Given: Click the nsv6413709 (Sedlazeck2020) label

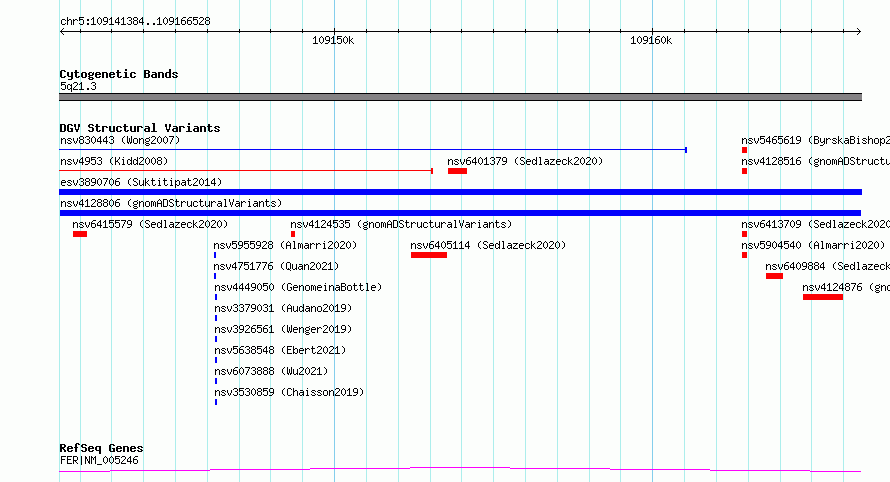Looking at the screenshot, I should [x=815, y=224].
